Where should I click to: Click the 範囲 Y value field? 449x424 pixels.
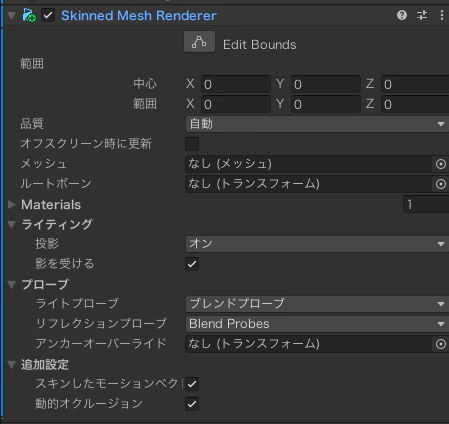(x=326, y=104)
